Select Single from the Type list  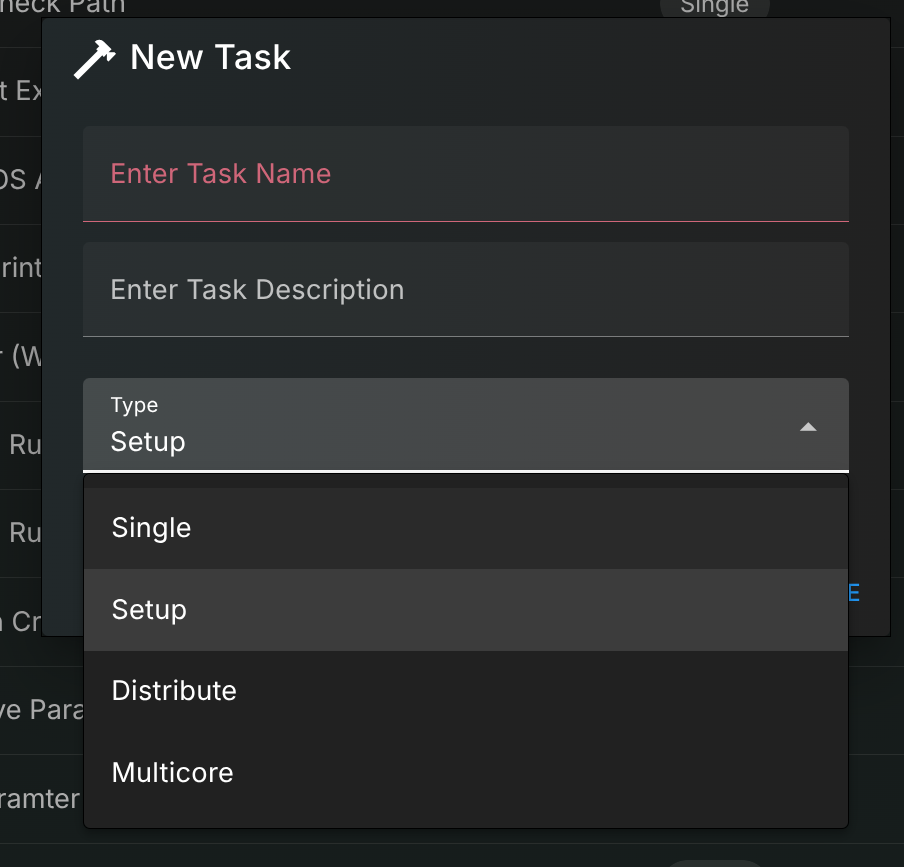click(465, 528)
